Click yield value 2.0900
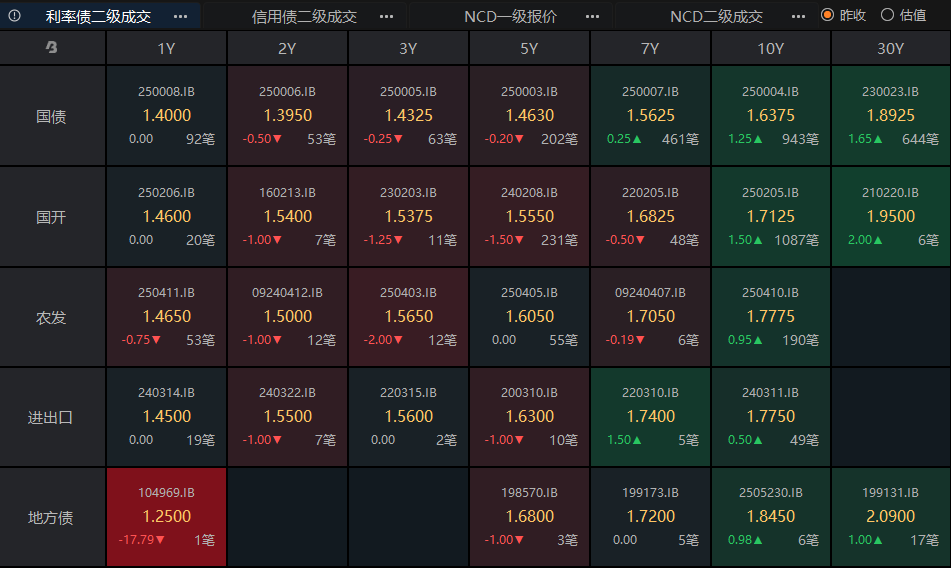 890,516
